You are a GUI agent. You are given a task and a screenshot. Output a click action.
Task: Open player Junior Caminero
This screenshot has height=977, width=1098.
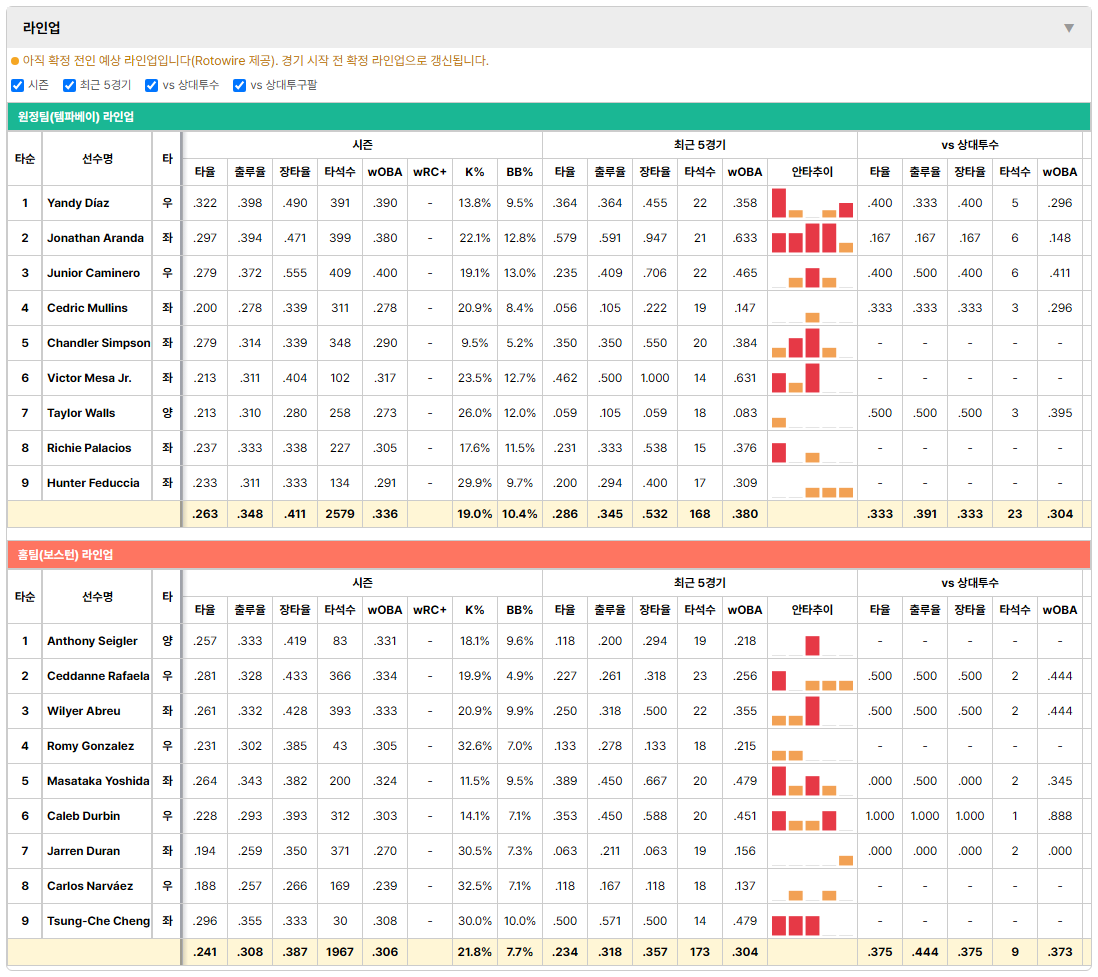pyautogui.click(x=93, y=273)
